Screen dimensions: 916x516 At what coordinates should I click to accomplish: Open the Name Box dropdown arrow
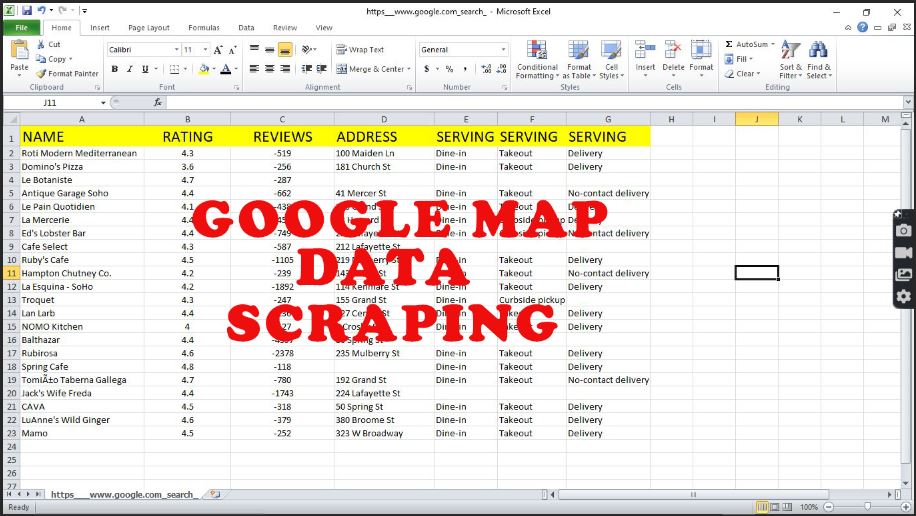coord(103,103)
